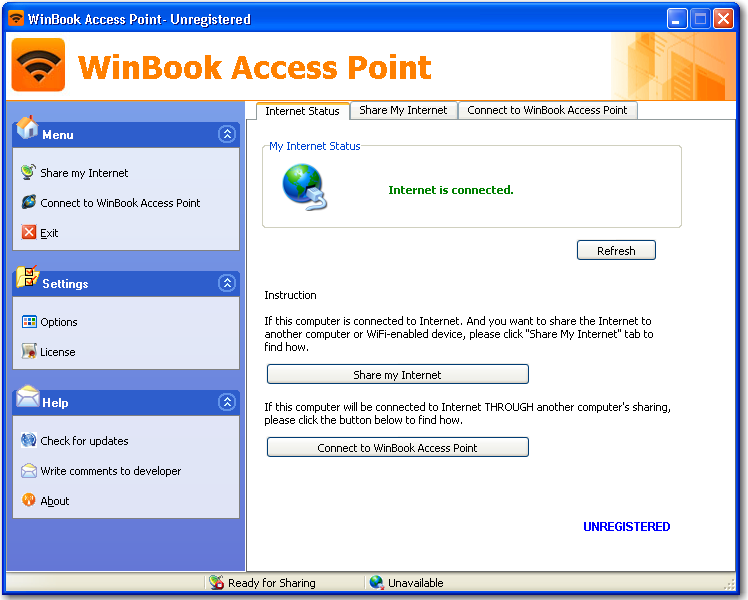The height and width of the screenshot is (600, 748).
Task: Click the 'Internet is connected.' status text
Action: [x=451, y=190]
